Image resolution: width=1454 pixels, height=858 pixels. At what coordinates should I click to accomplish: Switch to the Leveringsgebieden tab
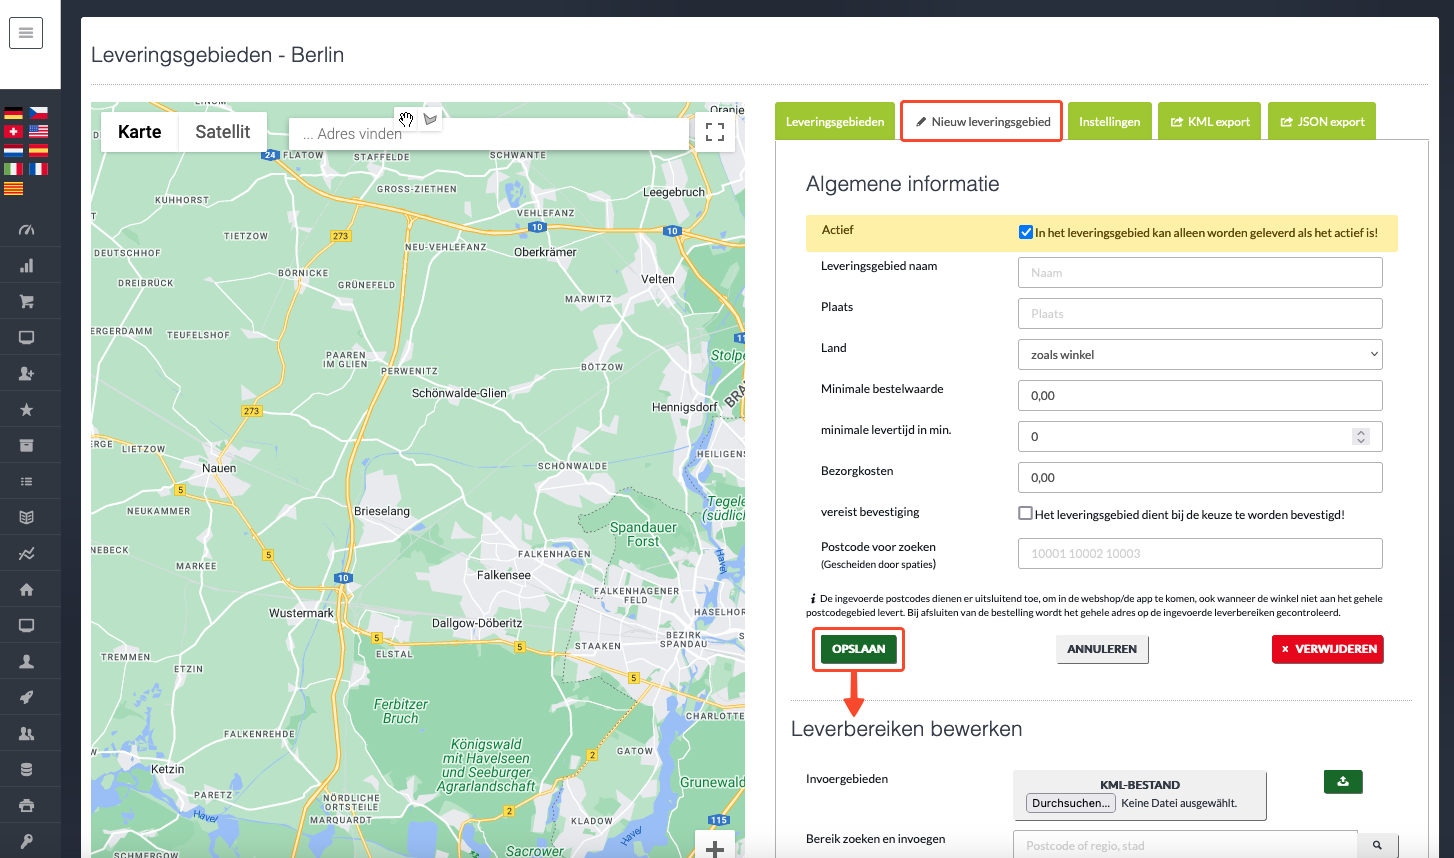pyautogui.click(x=835, y=122)
